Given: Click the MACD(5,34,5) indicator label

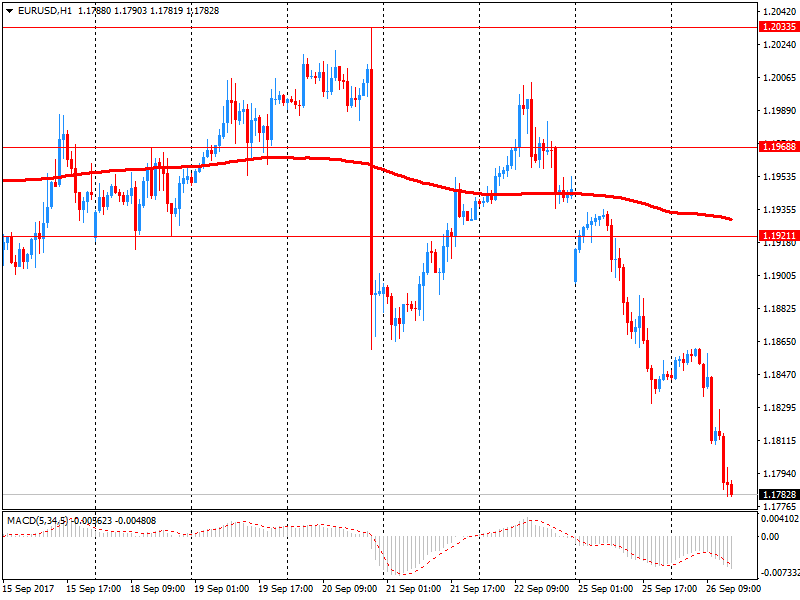Looking at the screenshot, I should pos(37,520).
